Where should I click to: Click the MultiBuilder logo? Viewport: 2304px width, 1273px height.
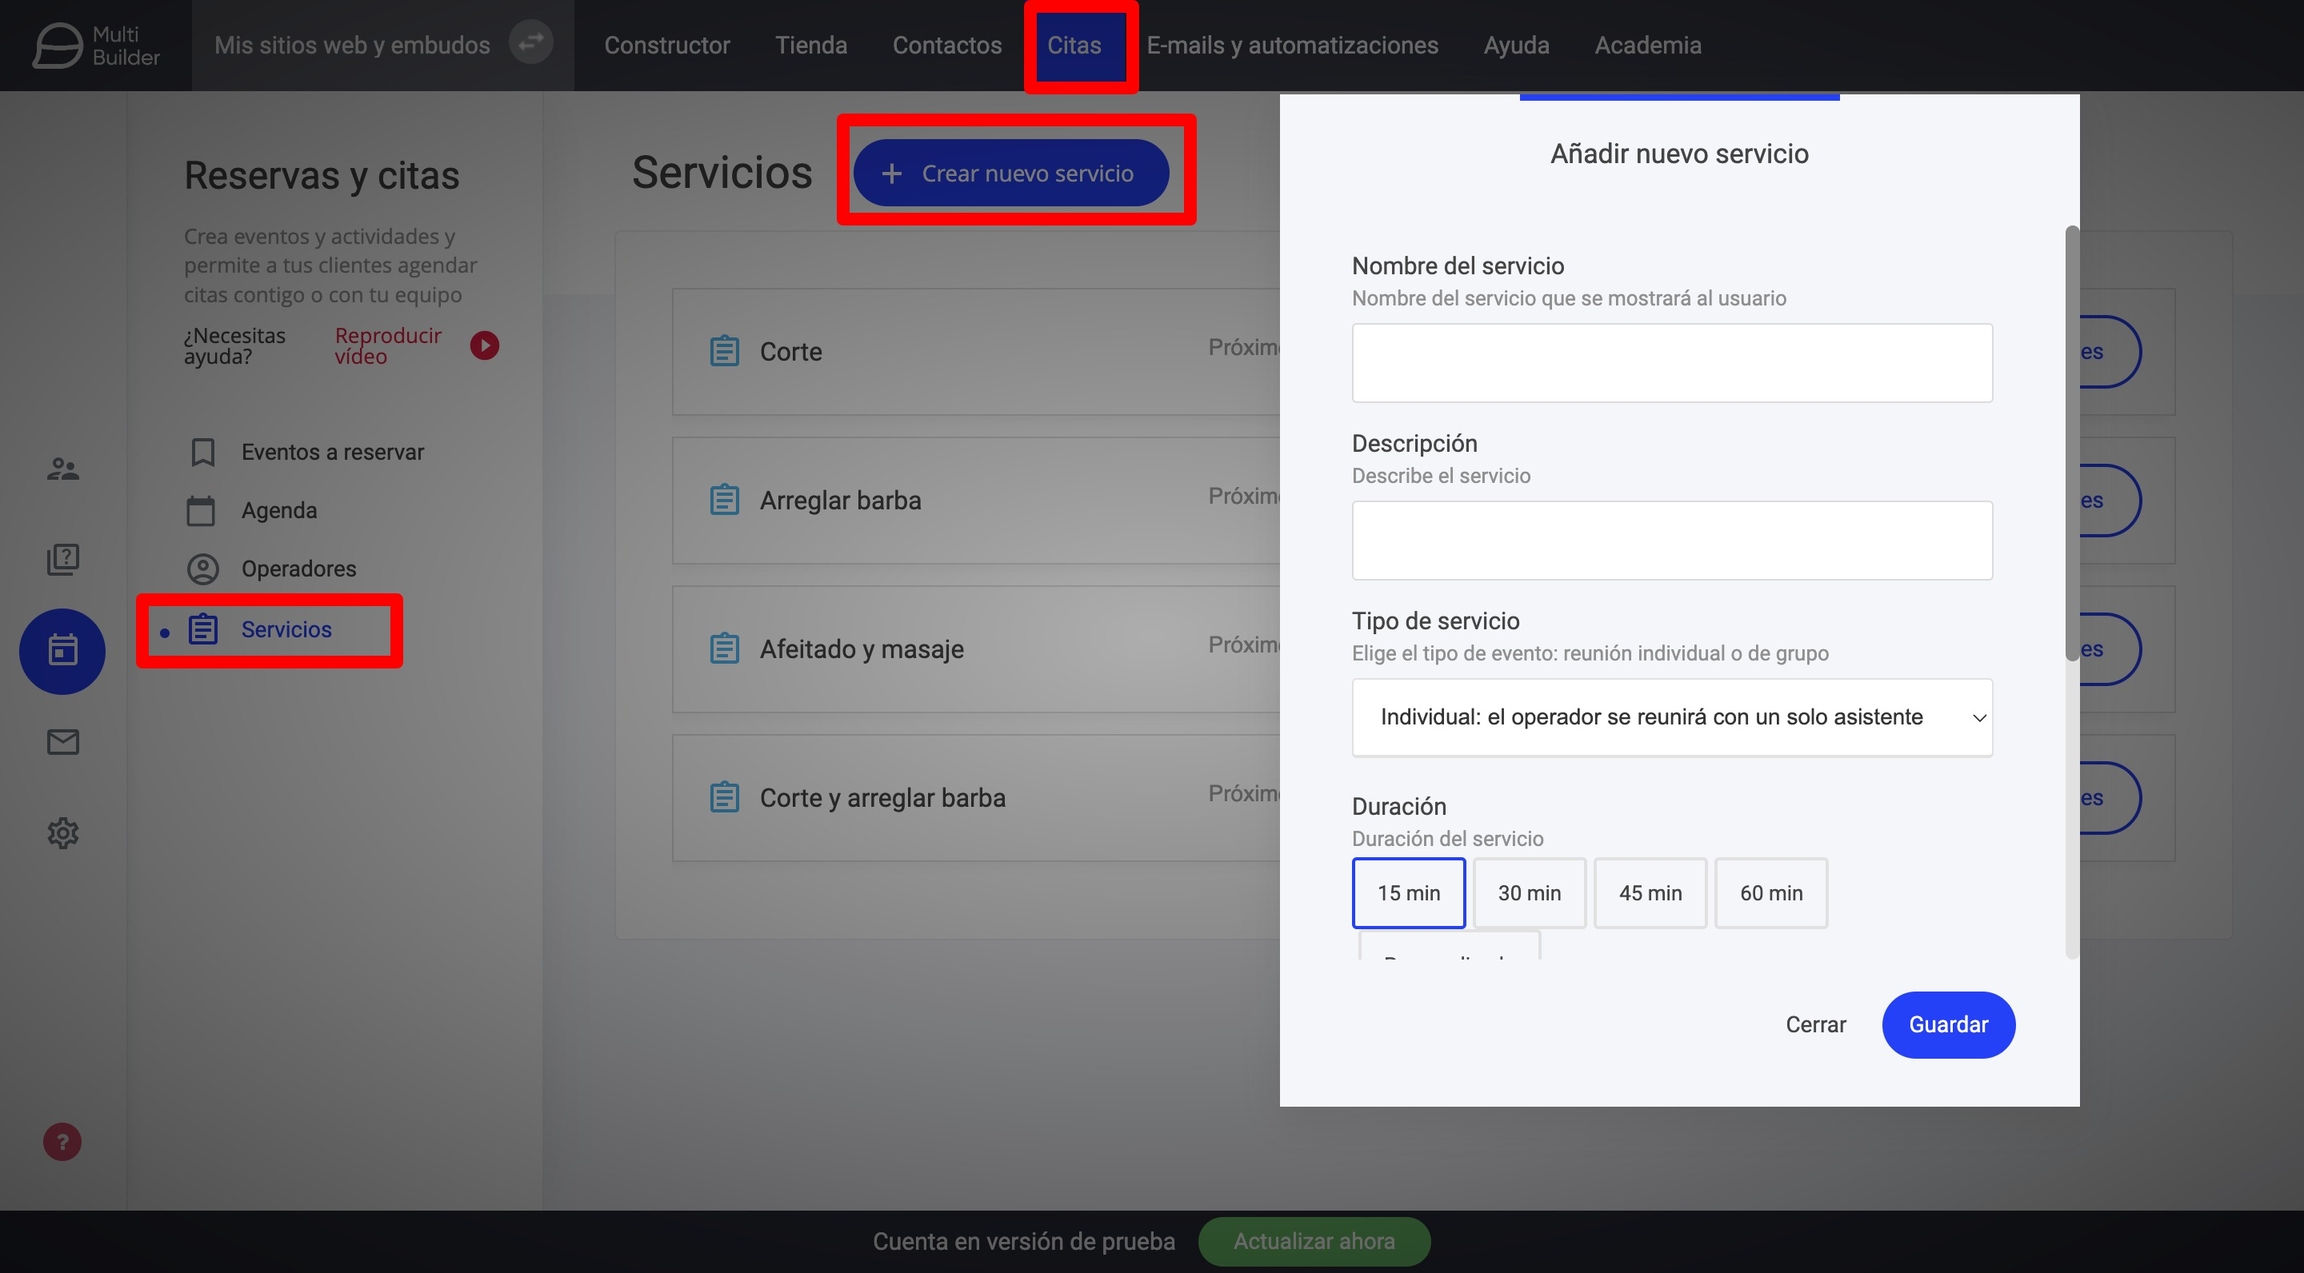[x=96, y=46]
